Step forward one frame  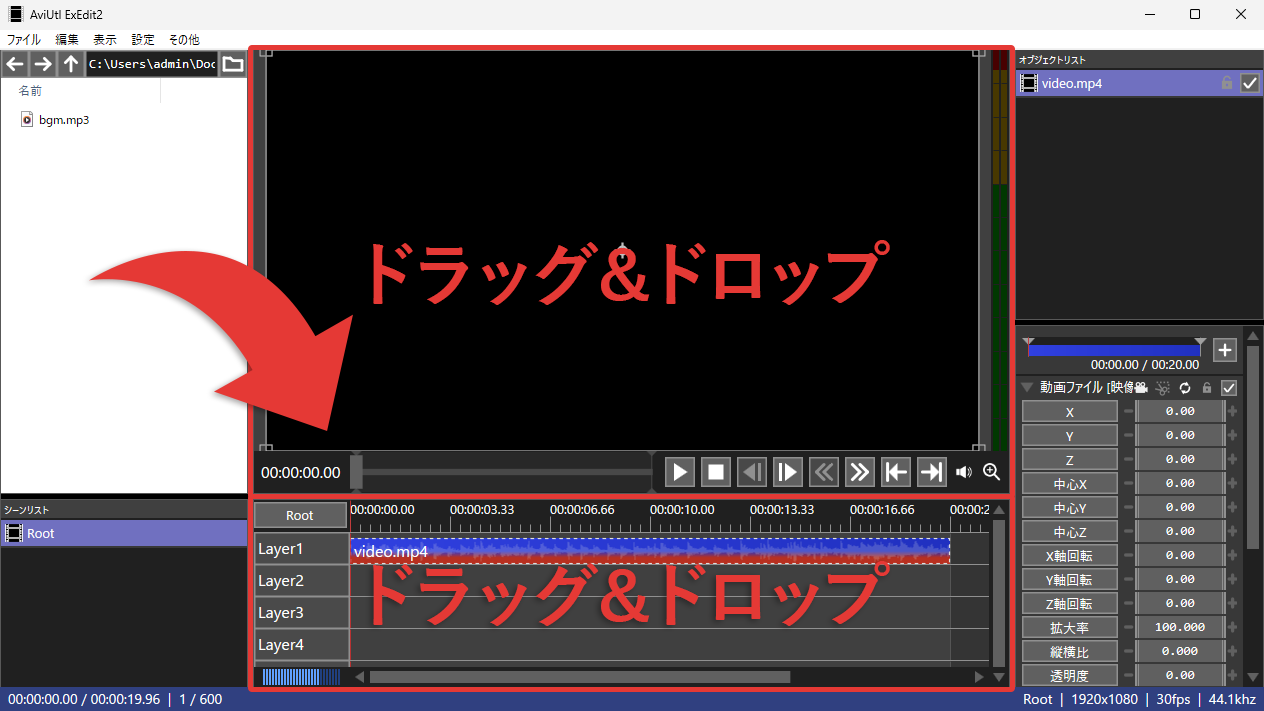[x=787, y=472]
